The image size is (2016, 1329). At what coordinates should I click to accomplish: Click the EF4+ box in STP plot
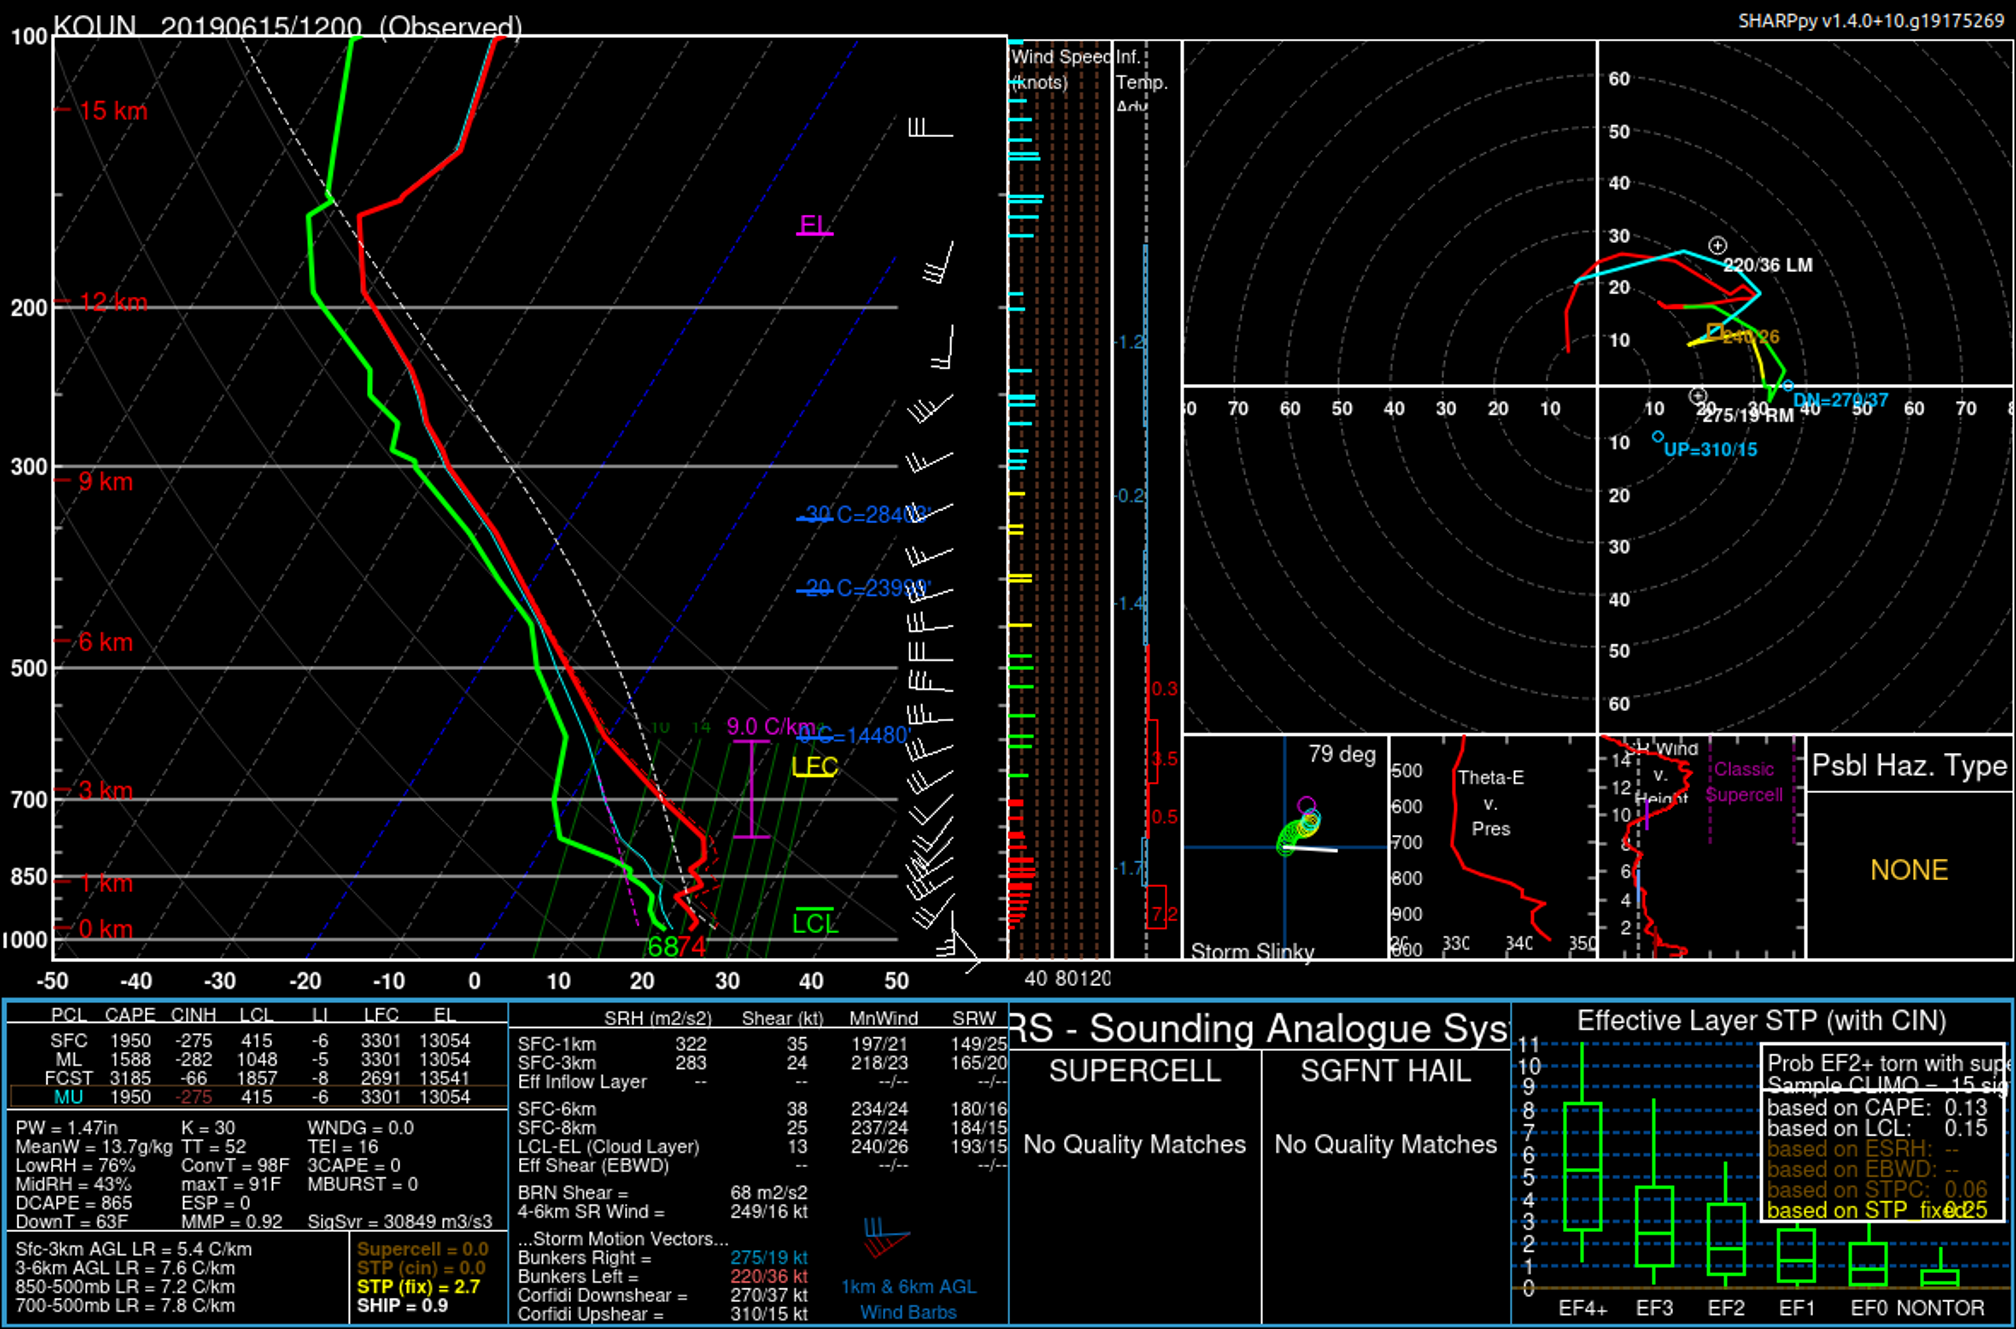[1582, 1166]
